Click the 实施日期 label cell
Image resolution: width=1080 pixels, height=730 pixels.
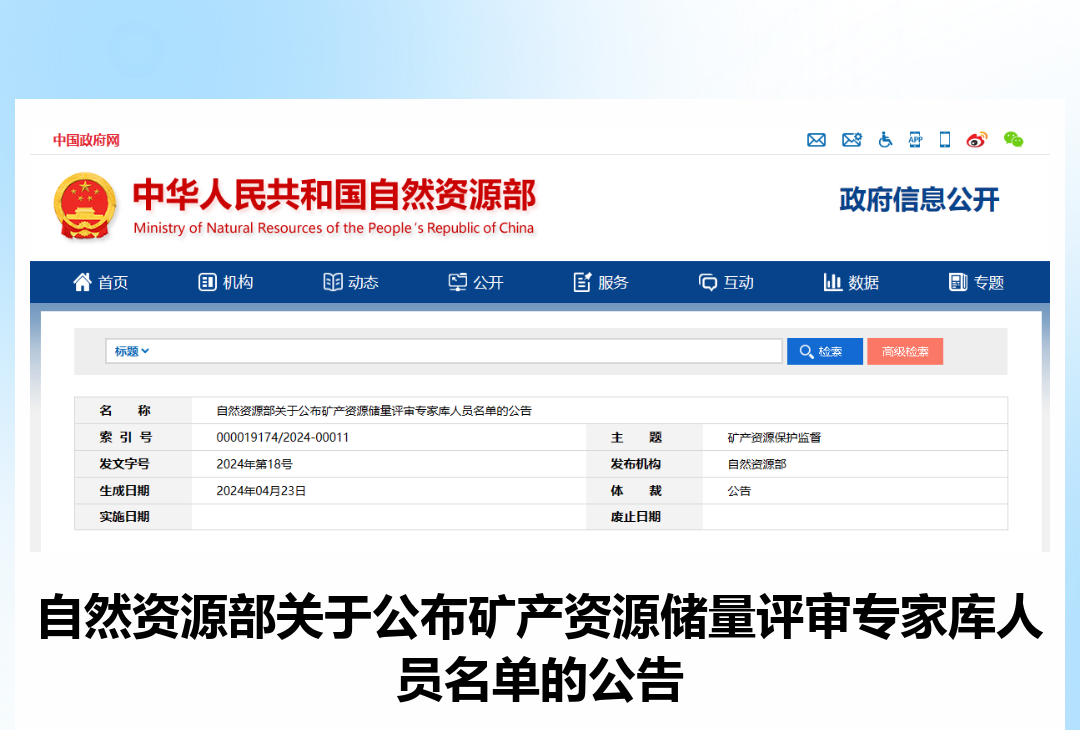(133, 517)
